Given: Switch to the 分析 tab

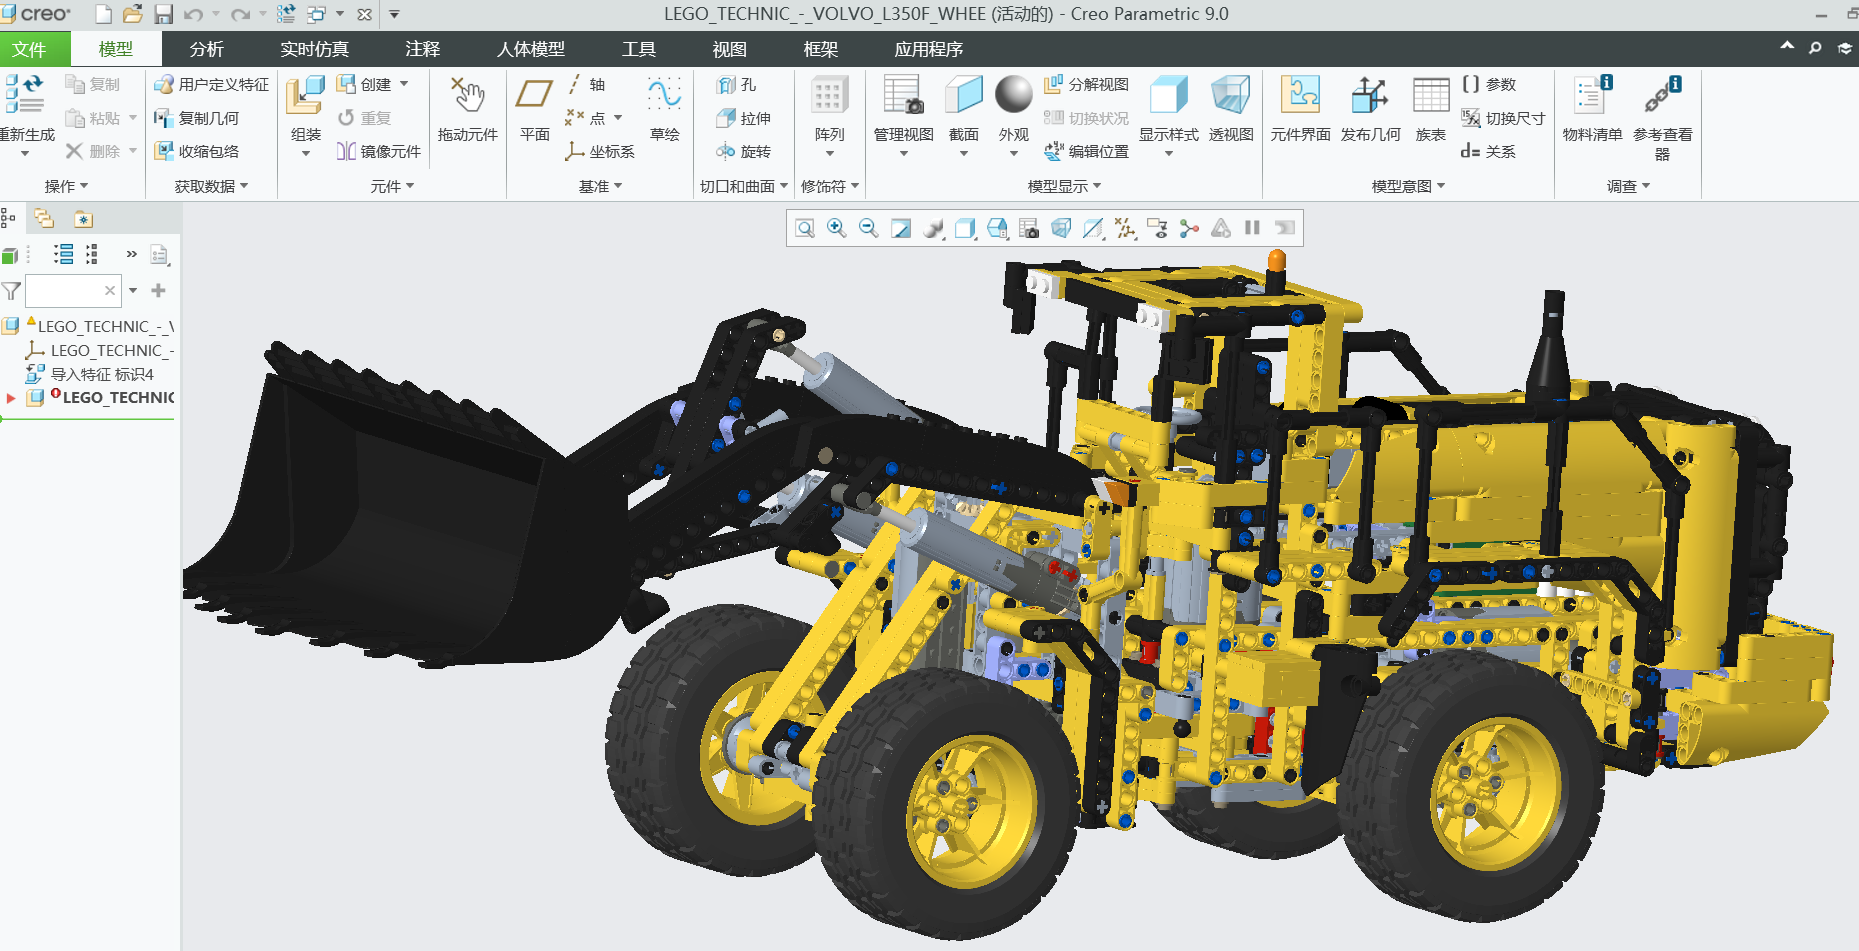Looking at the screenshot, I should (206, 49).
